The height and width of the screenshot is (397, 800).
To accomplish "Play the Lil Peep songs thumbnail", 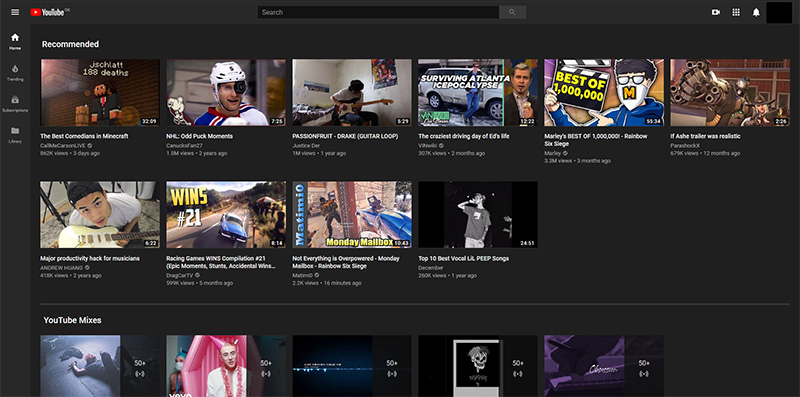I will tap(478, 215).
